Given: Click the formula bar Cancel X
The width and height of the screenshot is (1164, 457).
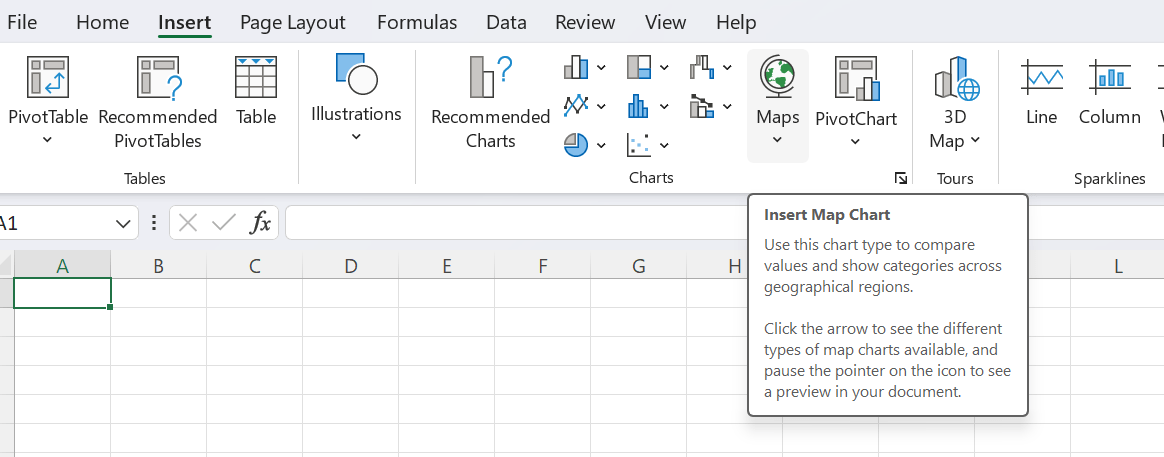Looking at the screenshot, I should click(x=189, y=223).
